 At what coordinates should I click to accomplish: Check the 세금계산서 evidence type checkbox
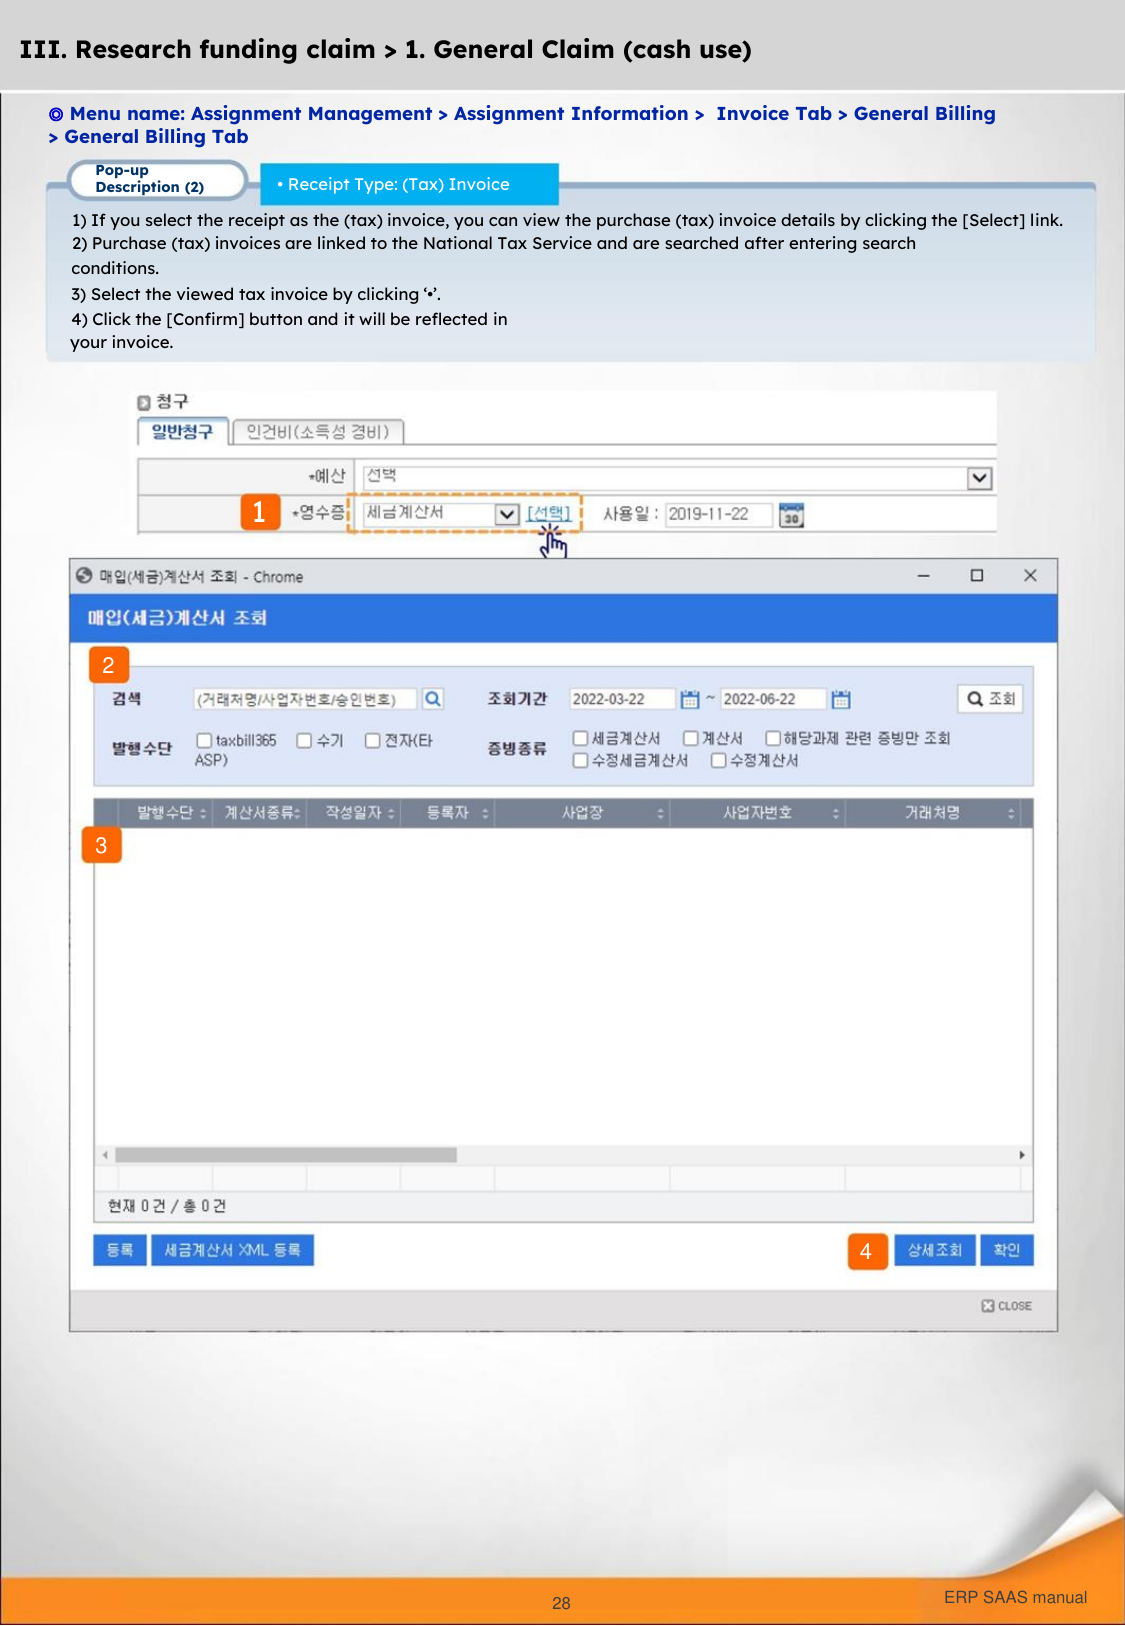point(580,738)
